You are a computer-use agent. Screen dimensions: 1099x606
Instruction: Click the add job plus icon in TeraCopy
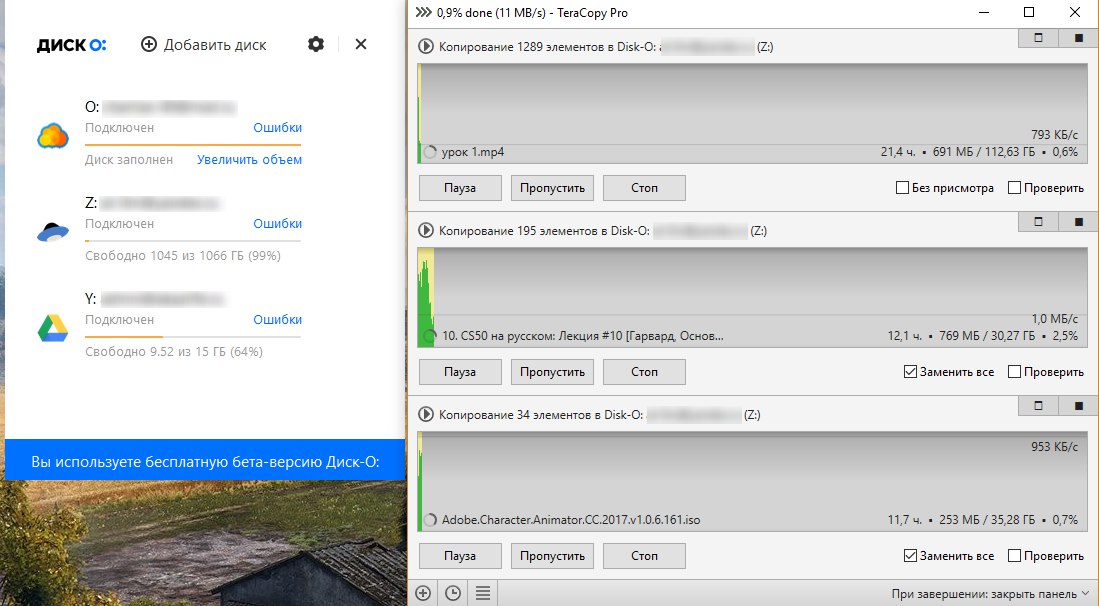point(423,593)
